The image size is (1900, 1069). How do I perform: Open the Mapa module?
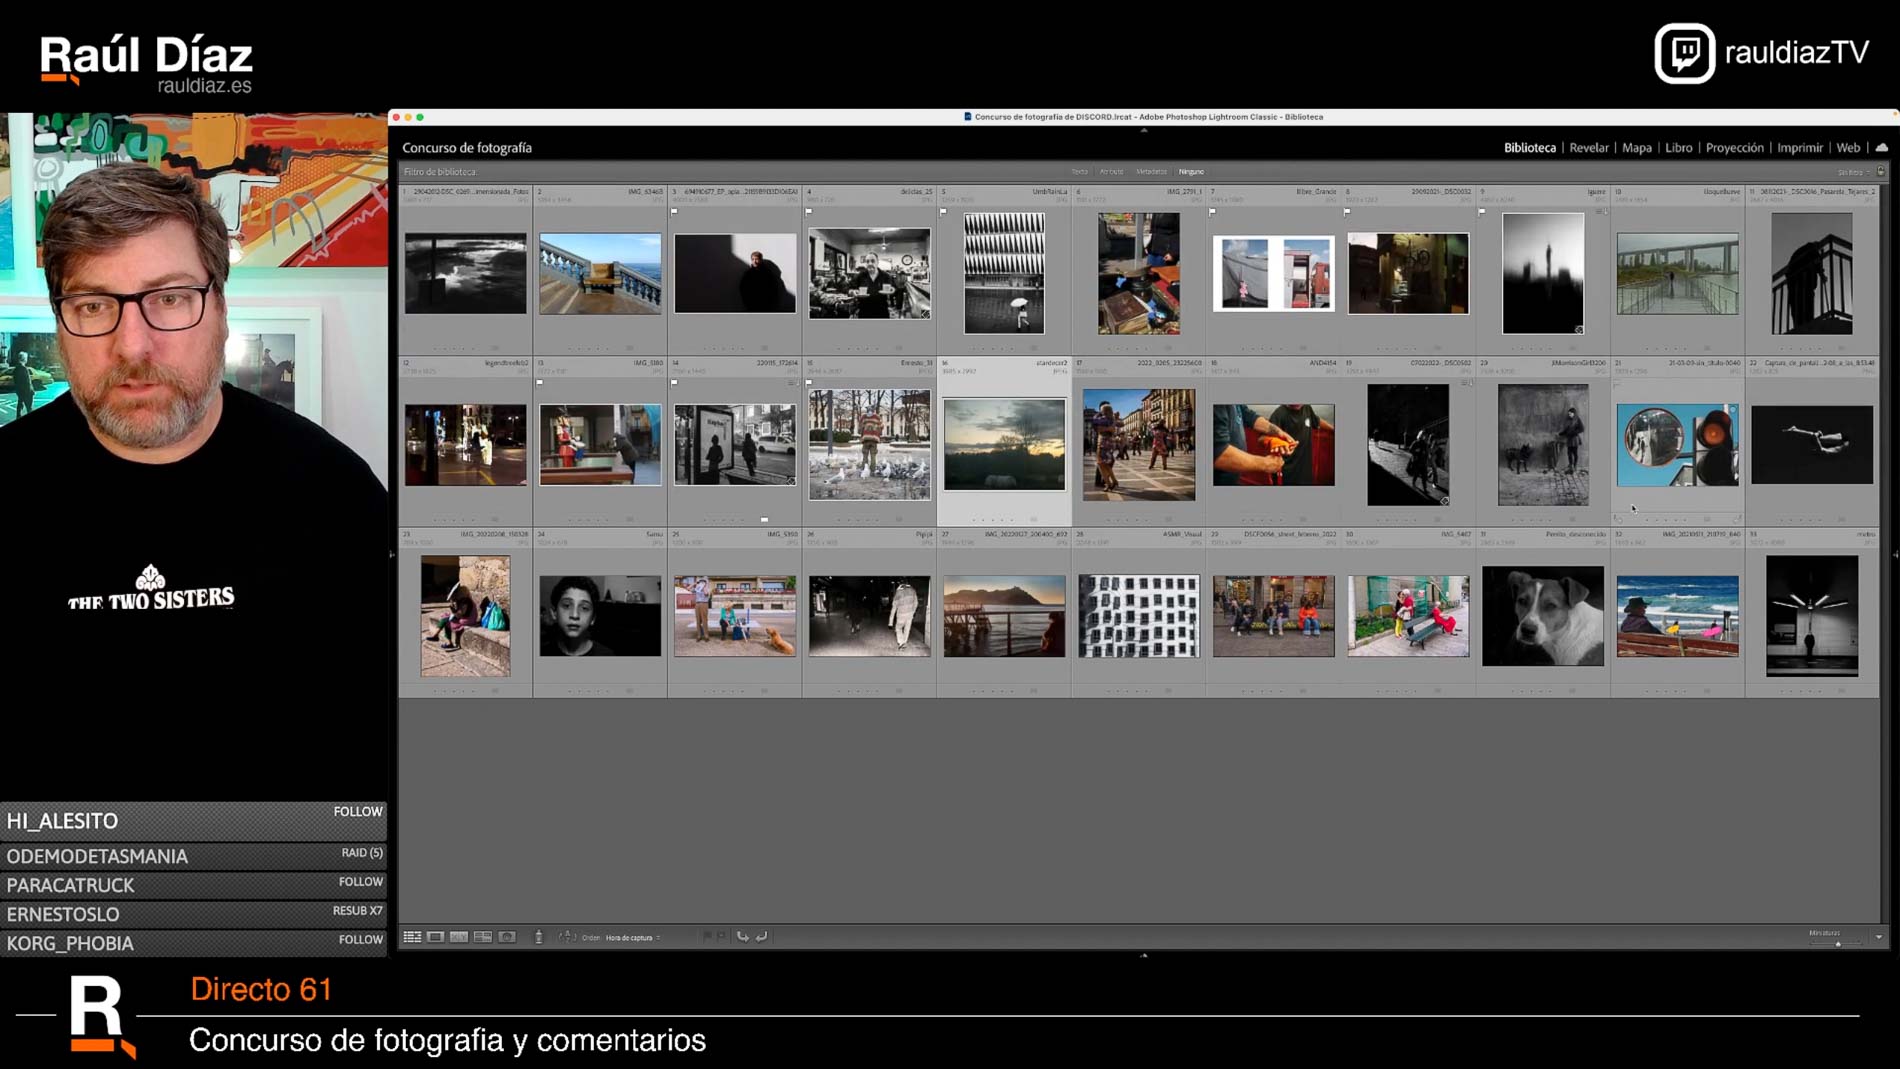coord(1636,148)
